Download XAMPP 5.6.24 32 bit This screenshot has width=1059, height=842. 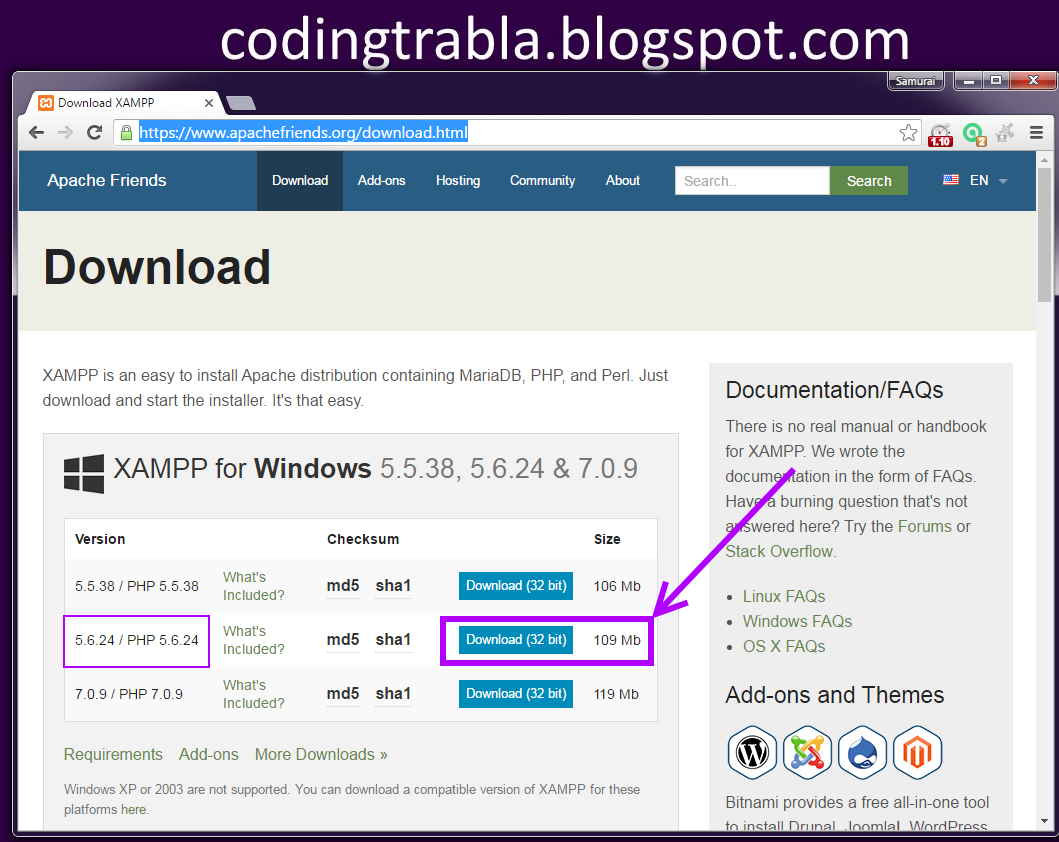tap(516, 639)
